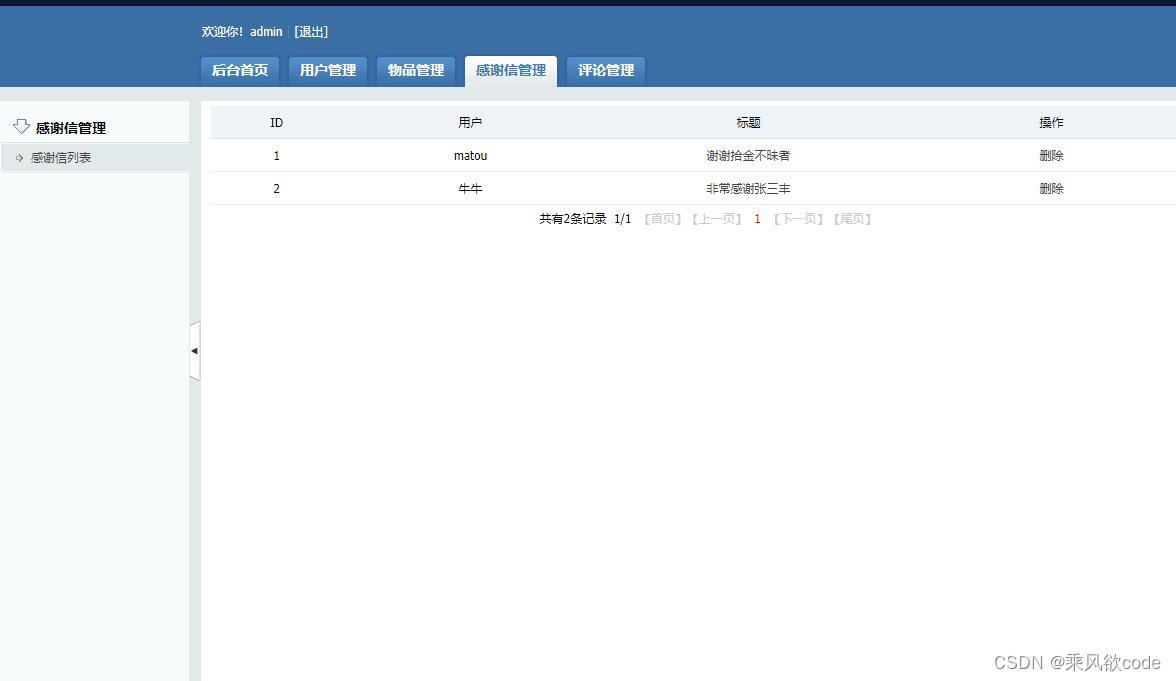1176x681 pixels.
Task: Click the 共有2条记录 record count text
Action: point(572,218)
